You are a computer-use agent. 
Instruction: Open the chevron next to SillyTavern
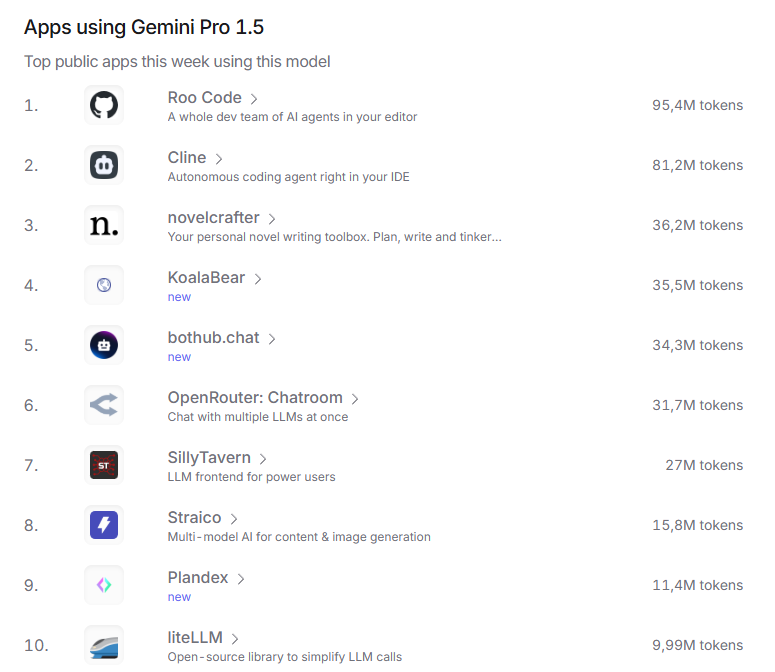tap(263, 459)
